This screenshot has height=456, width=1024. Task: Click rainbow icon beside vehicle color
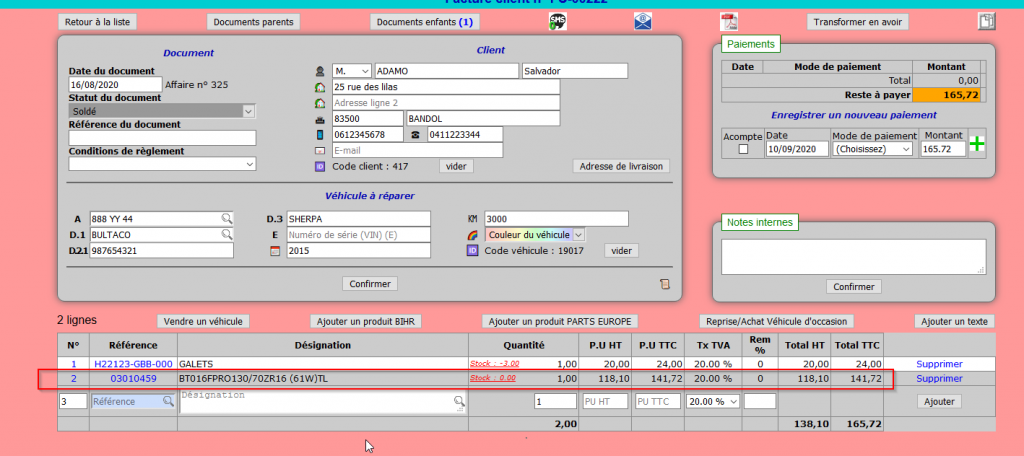(x=473, y=235)
